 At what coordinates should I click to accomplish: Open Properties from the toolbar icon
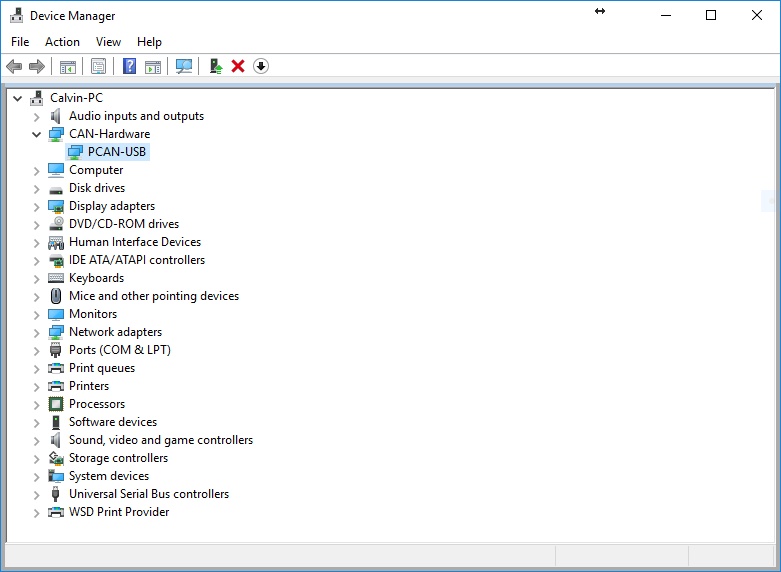pos(98,66)
